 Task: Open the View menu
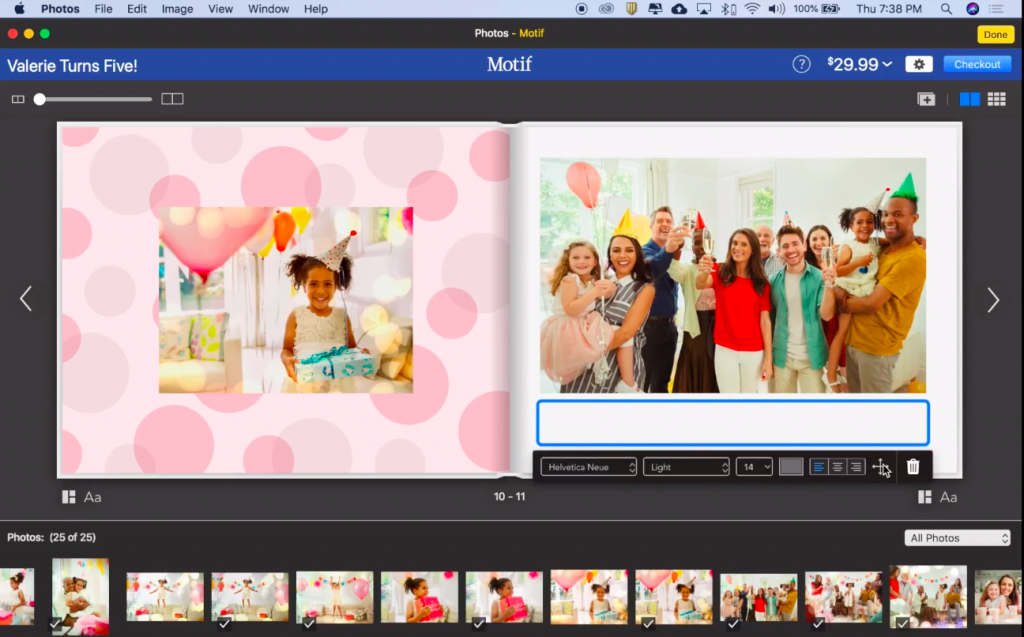tap(220, 9)
